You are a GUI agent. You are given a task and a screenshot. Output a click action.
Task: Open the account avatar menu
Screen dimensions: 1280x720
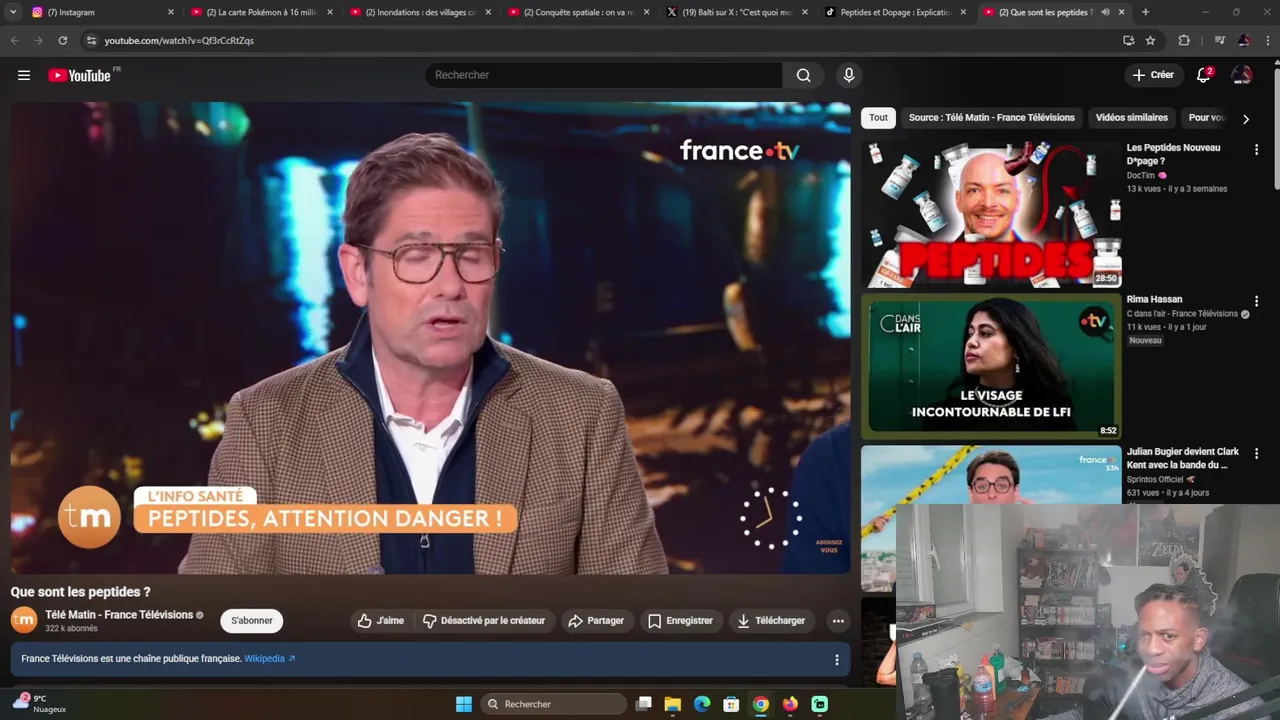(1242, 75)
